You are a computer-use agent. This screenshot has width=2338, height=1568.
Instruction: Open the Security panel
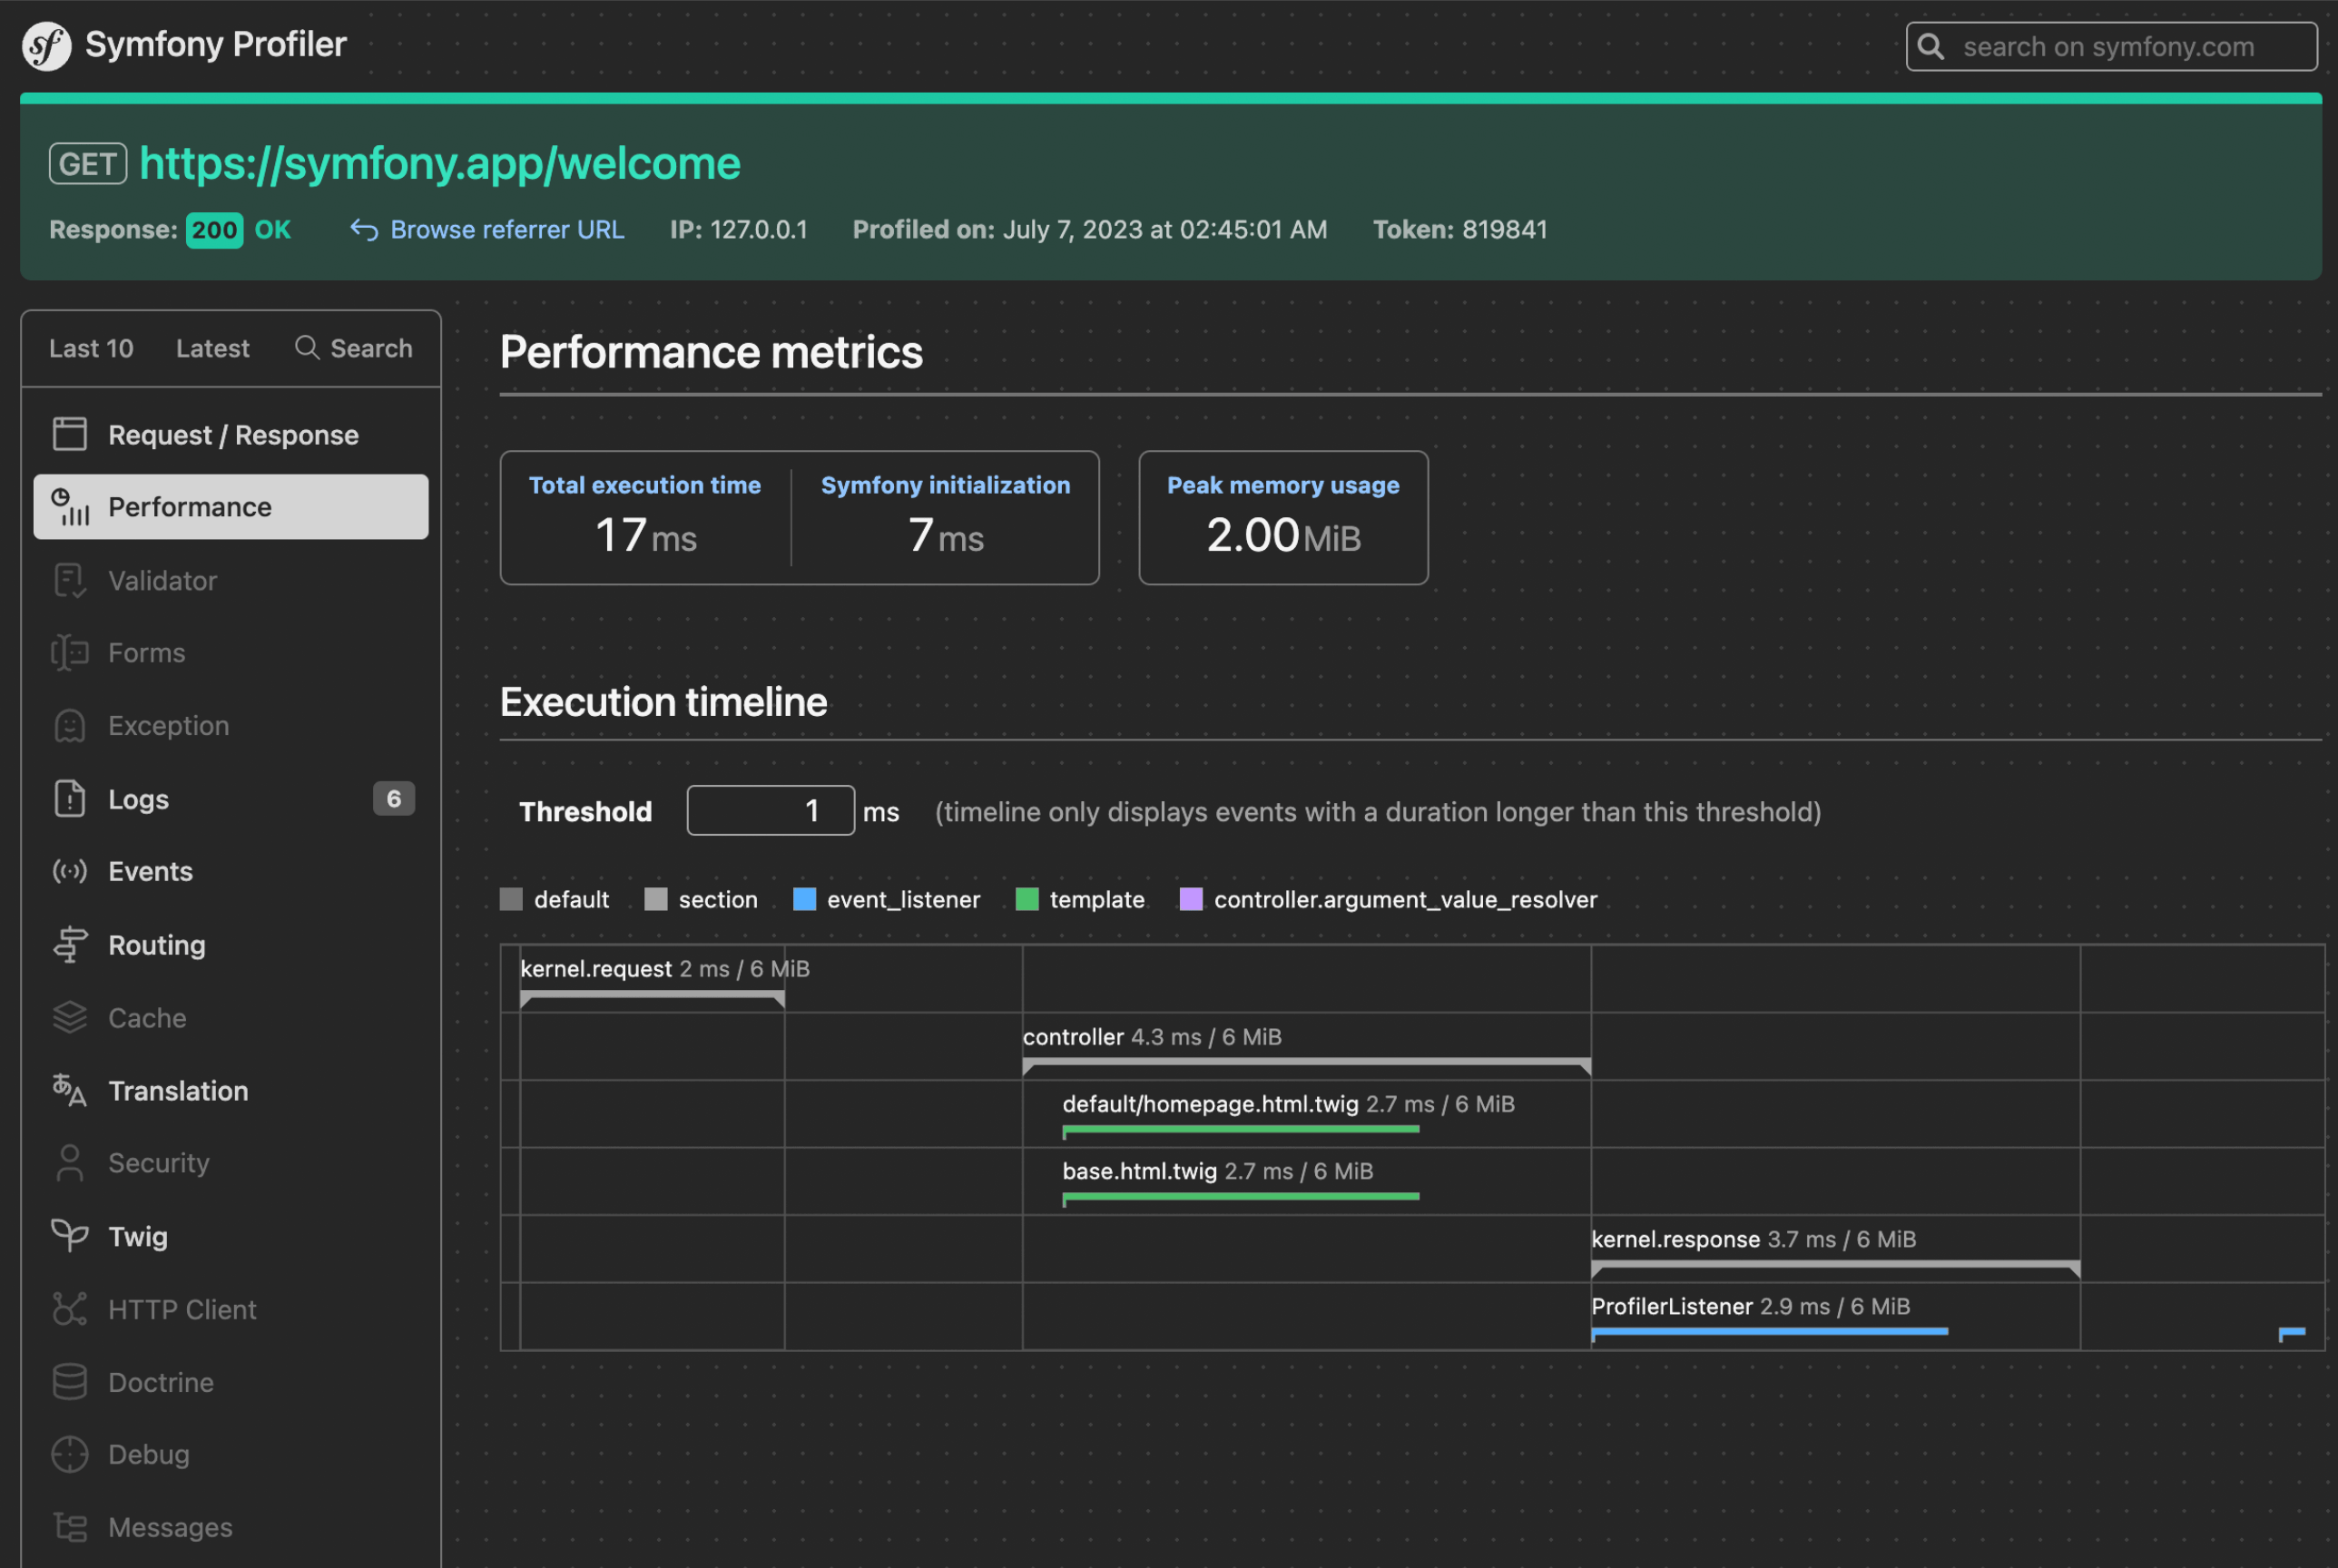[x=158, y=1162]
